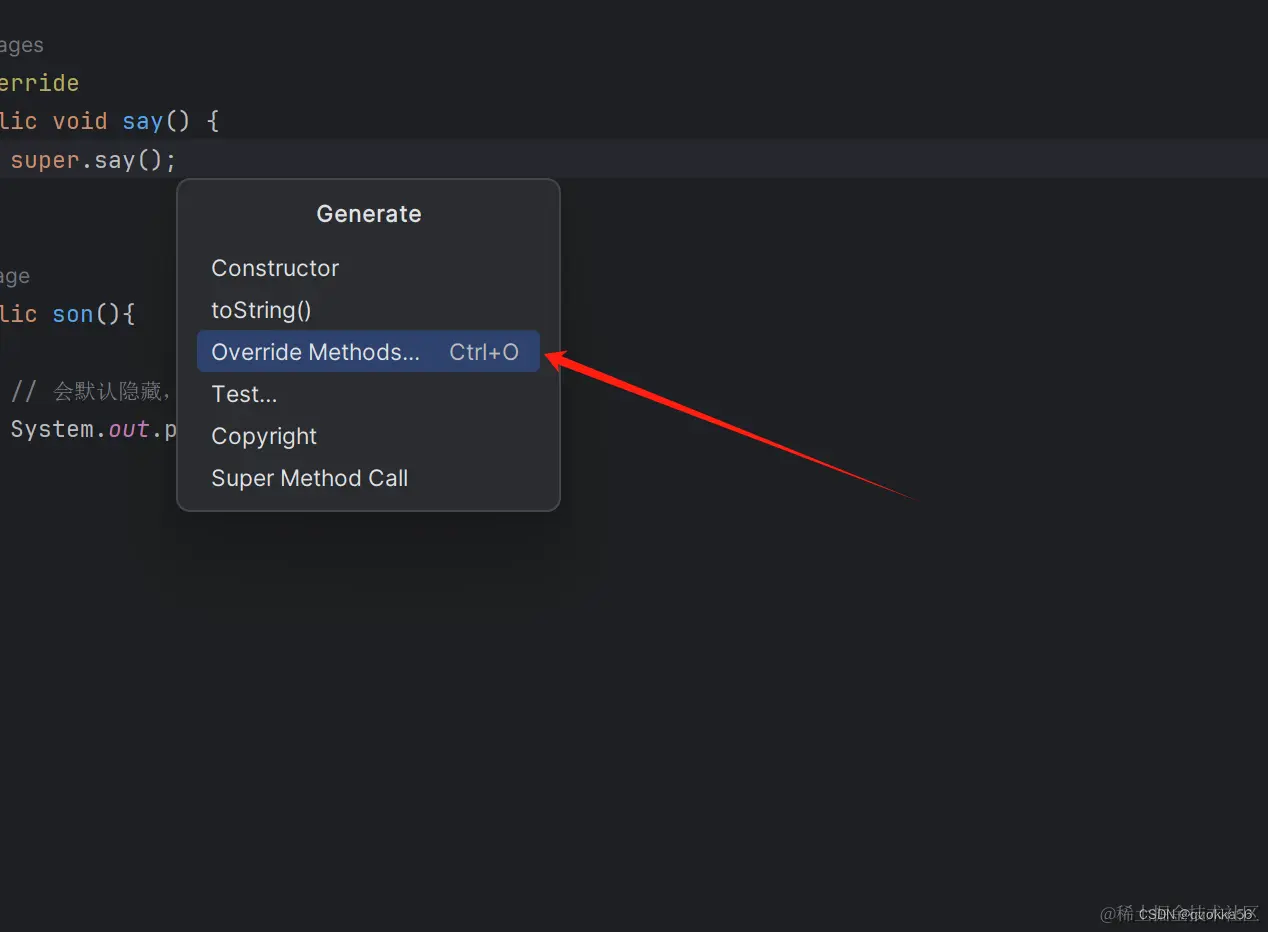This screenshot has width=1268, height=932.
Task: Select Test... in Generate popup
Action: pyautogui.click(x=368, y=394)
